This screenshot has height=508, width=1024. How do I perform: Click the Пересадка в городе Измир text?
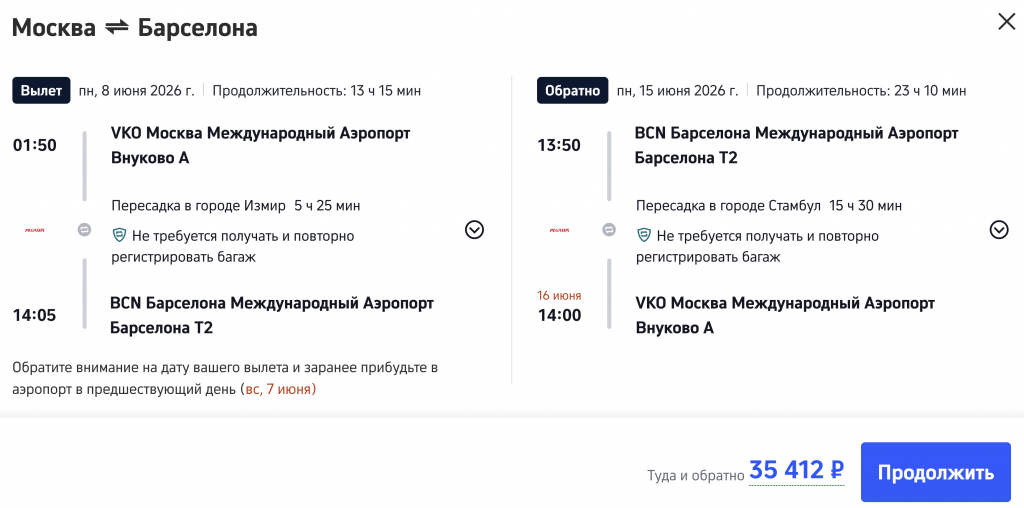[x=199, y=206]
